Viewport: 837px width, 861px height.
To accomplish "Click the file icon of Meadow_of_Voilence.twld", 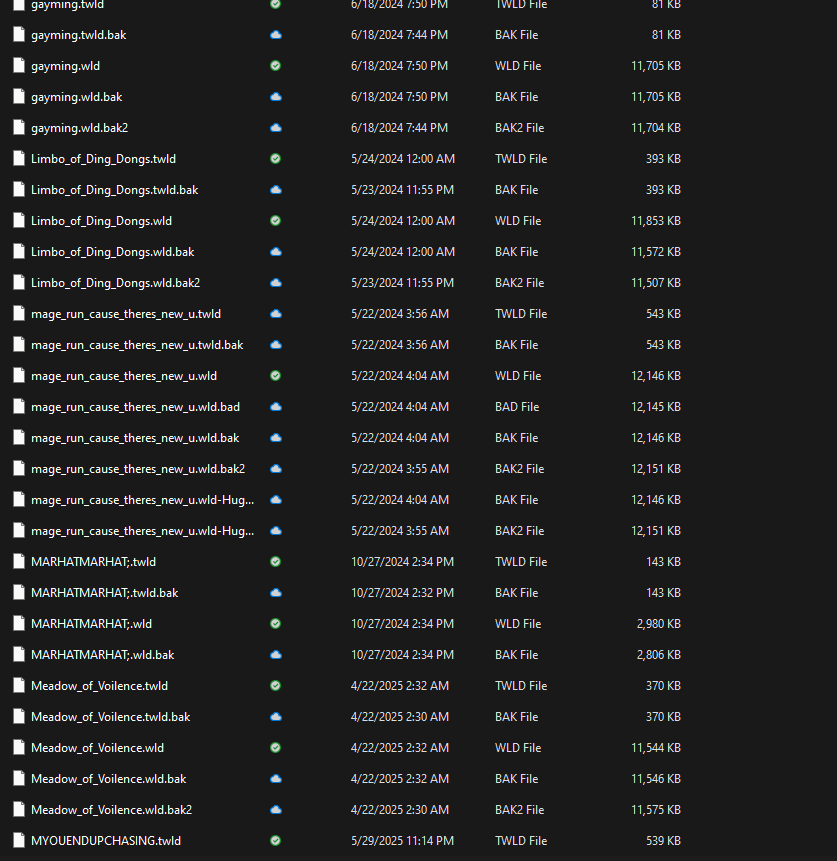I will coord(19,686).
